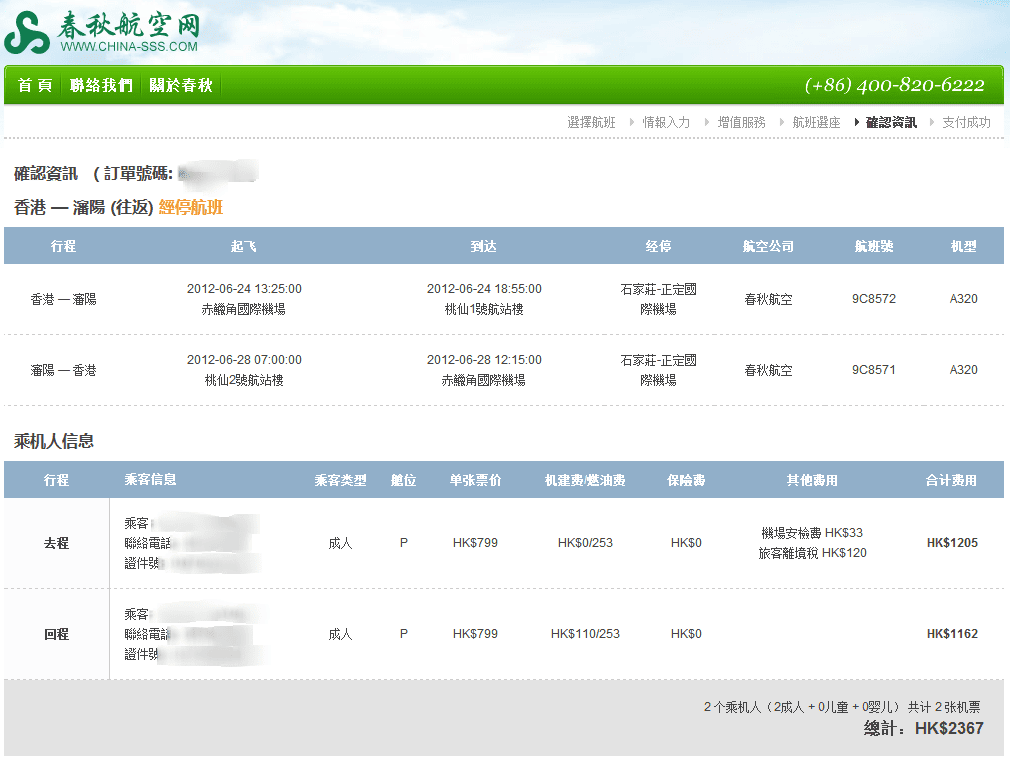Open the 首頁 home menu item
Screen dimensions: 1010x760
click(x=34, y=86)
